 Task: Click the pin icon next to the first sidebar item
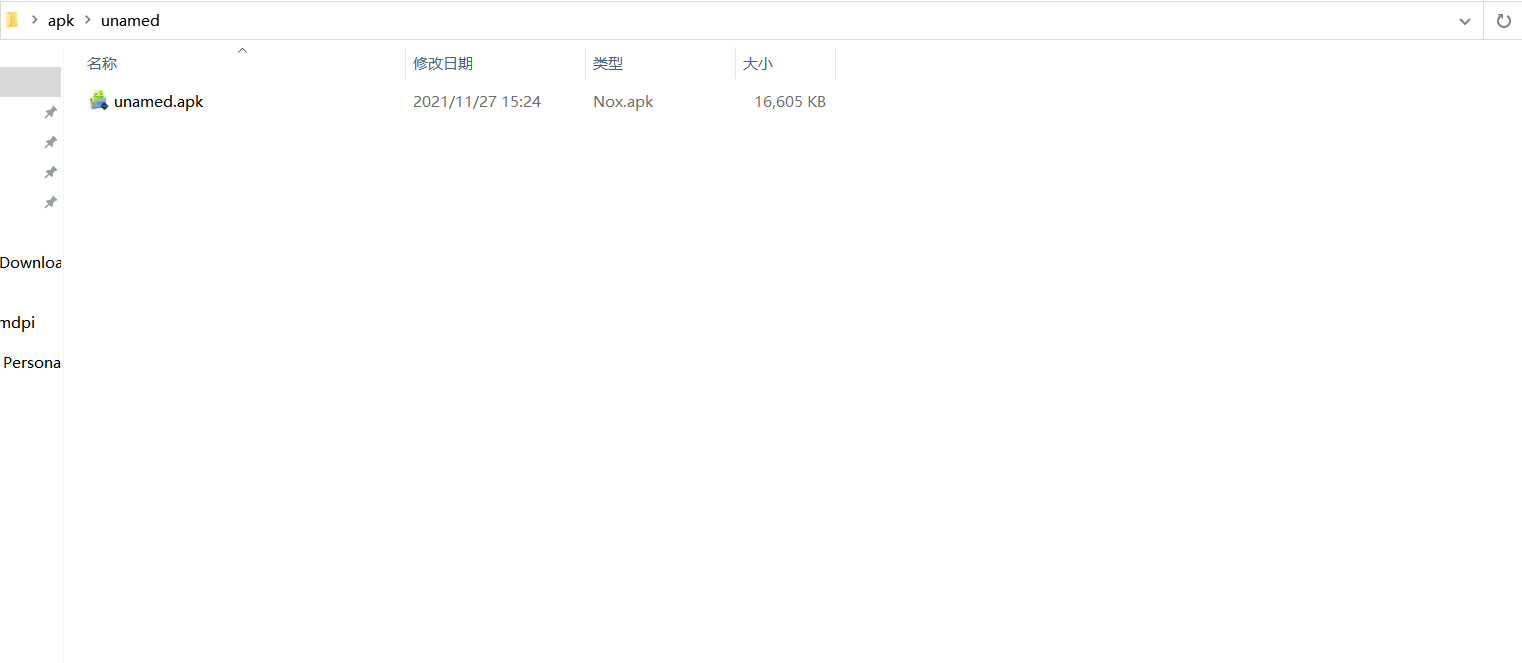click(50, 112)
